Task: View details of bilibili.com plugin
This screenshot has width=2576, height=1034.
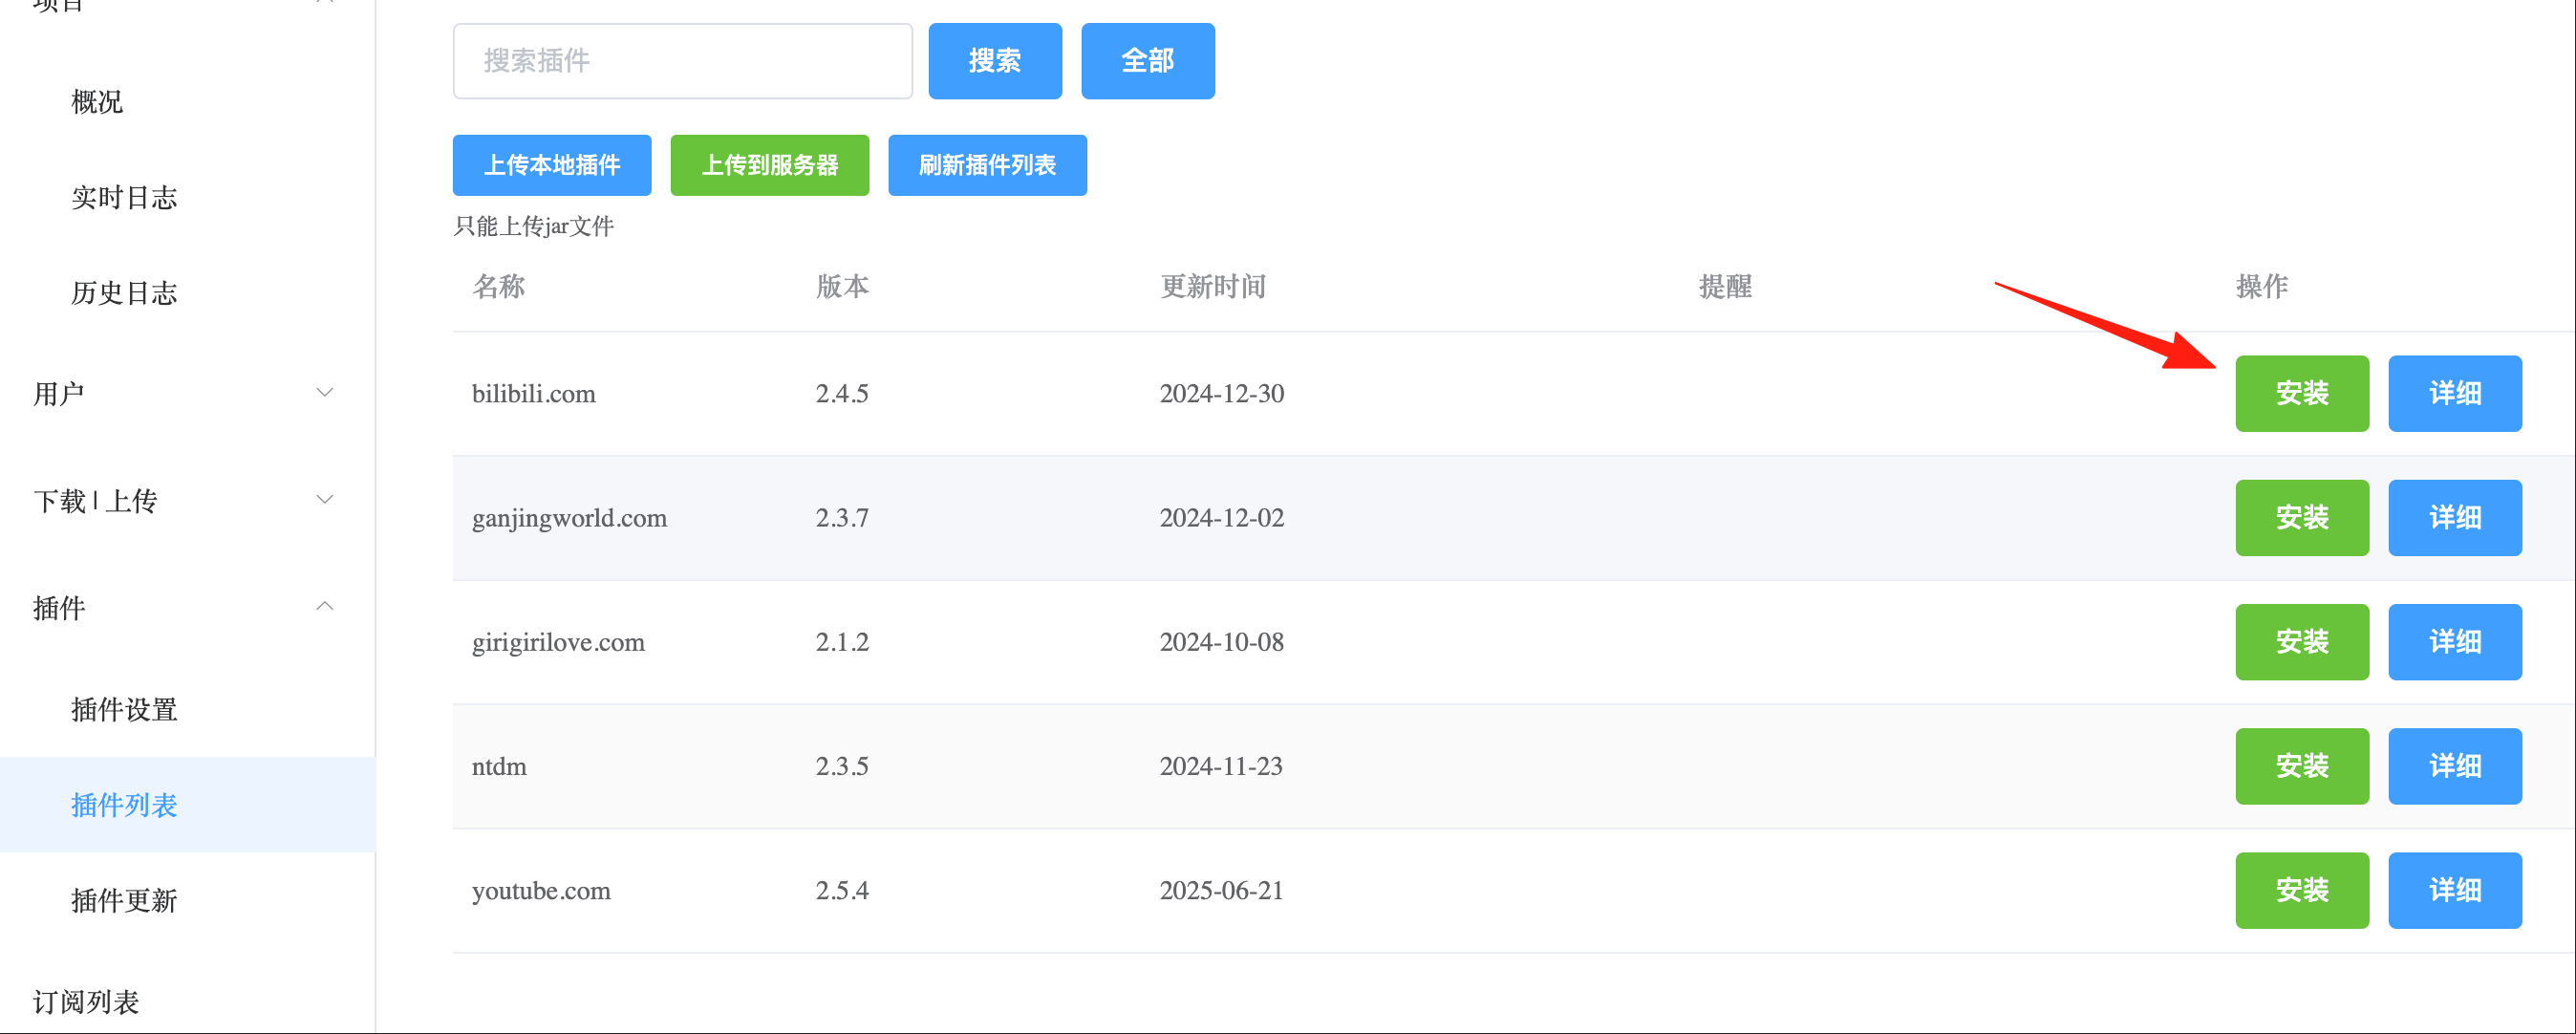Action: pos(2455,394)
